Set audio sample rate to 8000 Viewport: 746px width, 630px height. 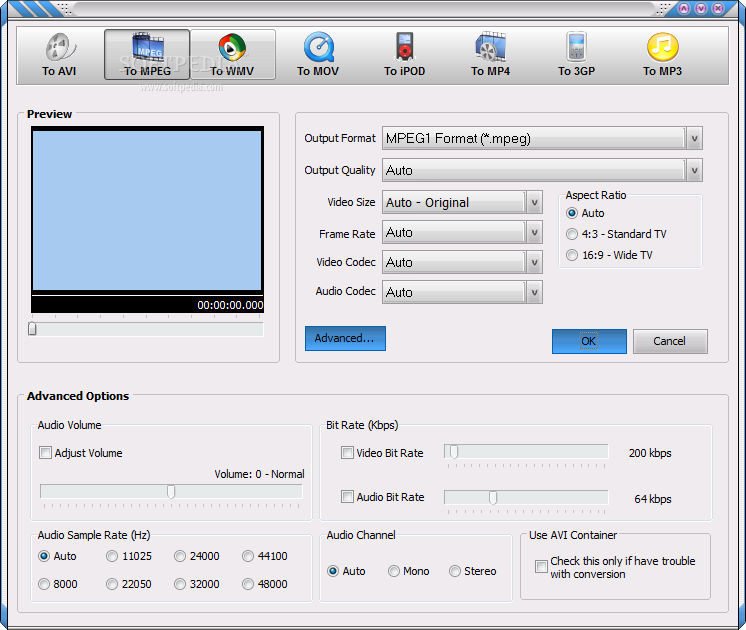tap(44, 584)
